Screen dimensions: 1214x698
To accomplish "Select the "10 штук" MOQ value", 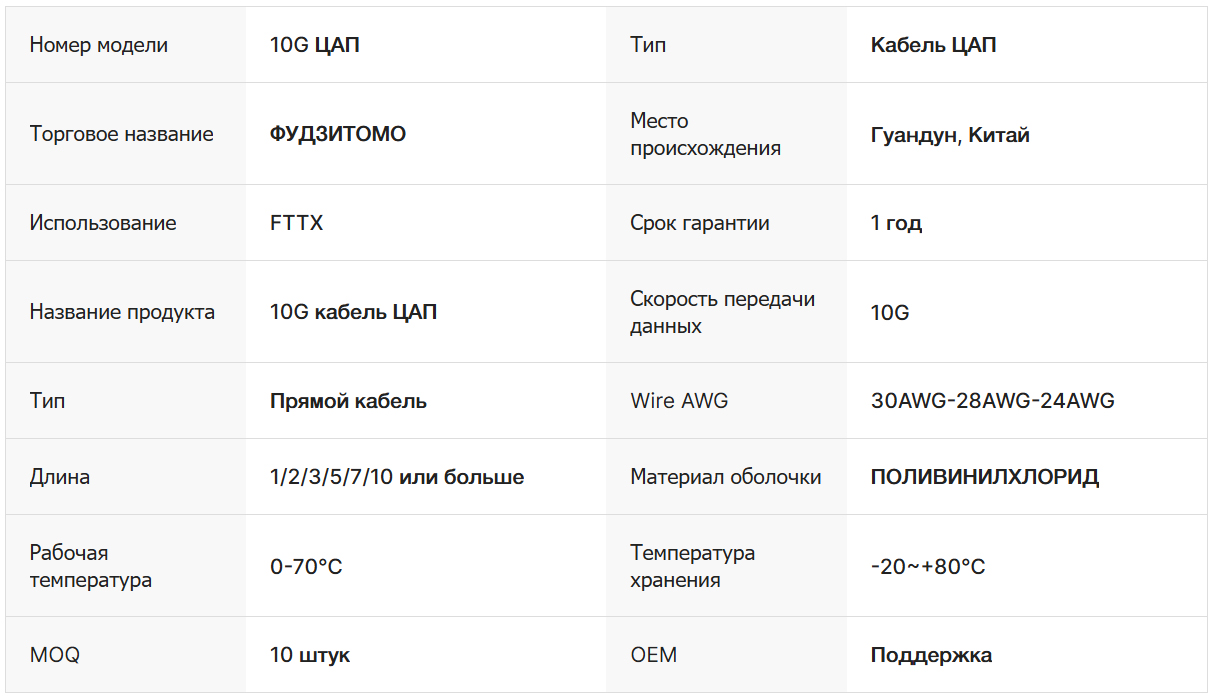I will point(310,655).
